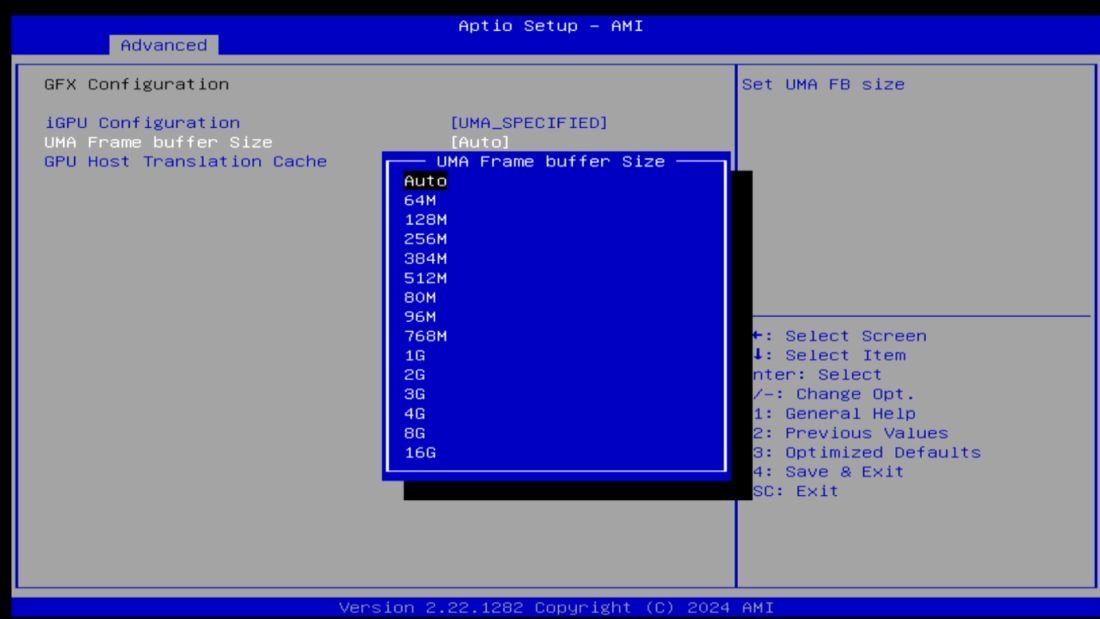Choose 64M frame buffer size
The width and height of the screenshot is (1100, 619).
420,200
